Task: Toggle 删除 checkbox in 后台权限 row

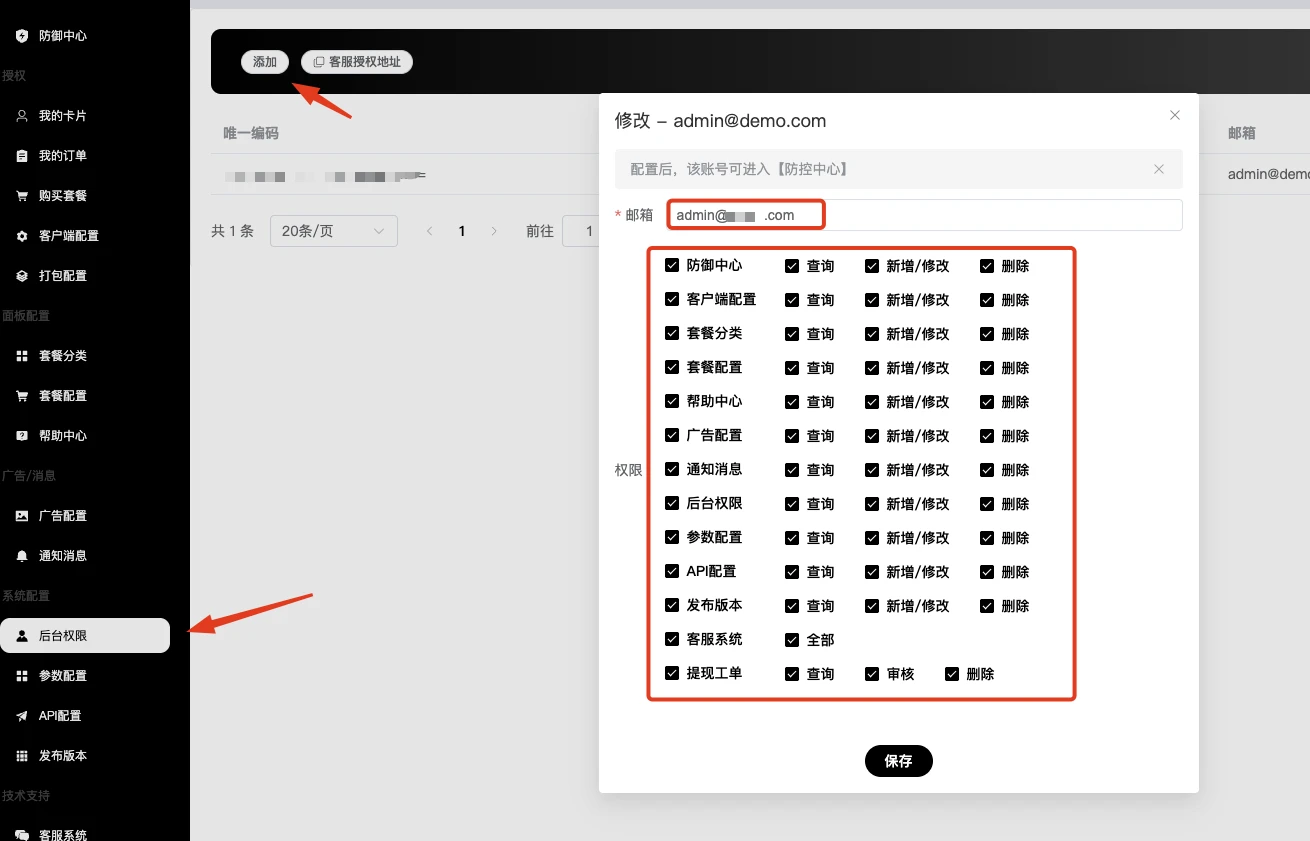Action: point(987,504)
